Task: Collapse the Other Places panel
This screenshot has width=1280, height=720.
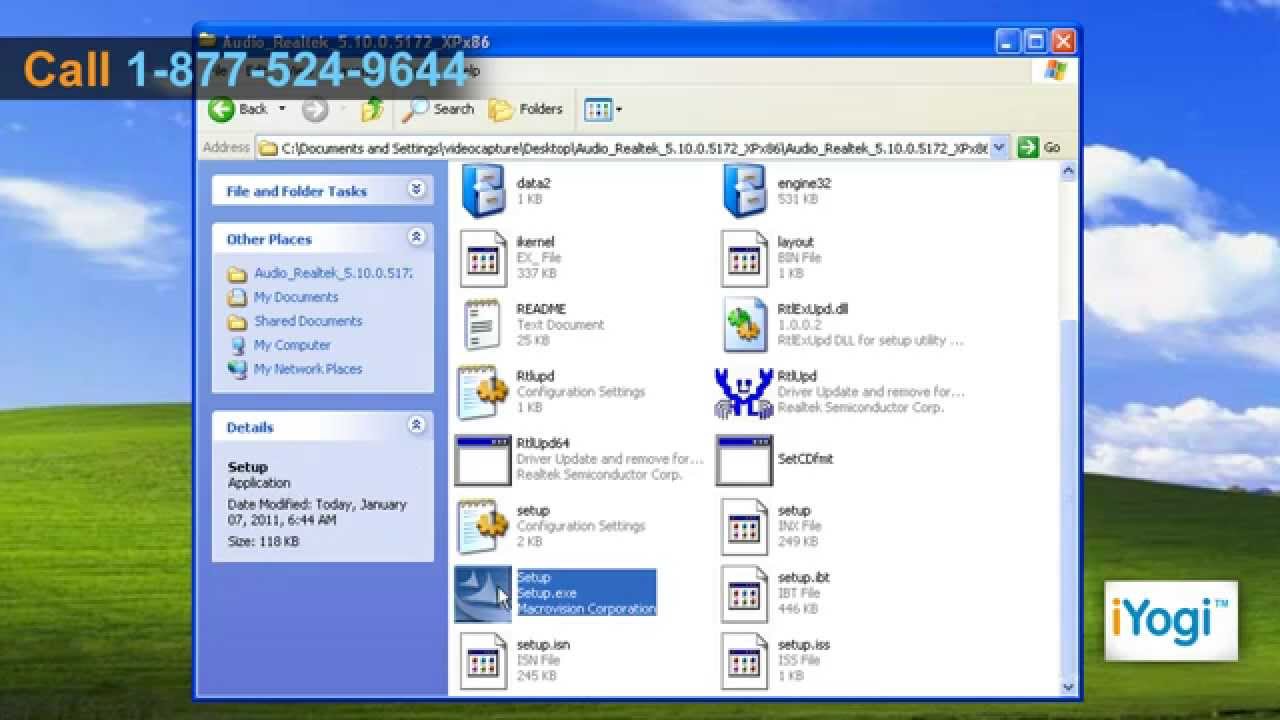Action: (x=416, y=238)
